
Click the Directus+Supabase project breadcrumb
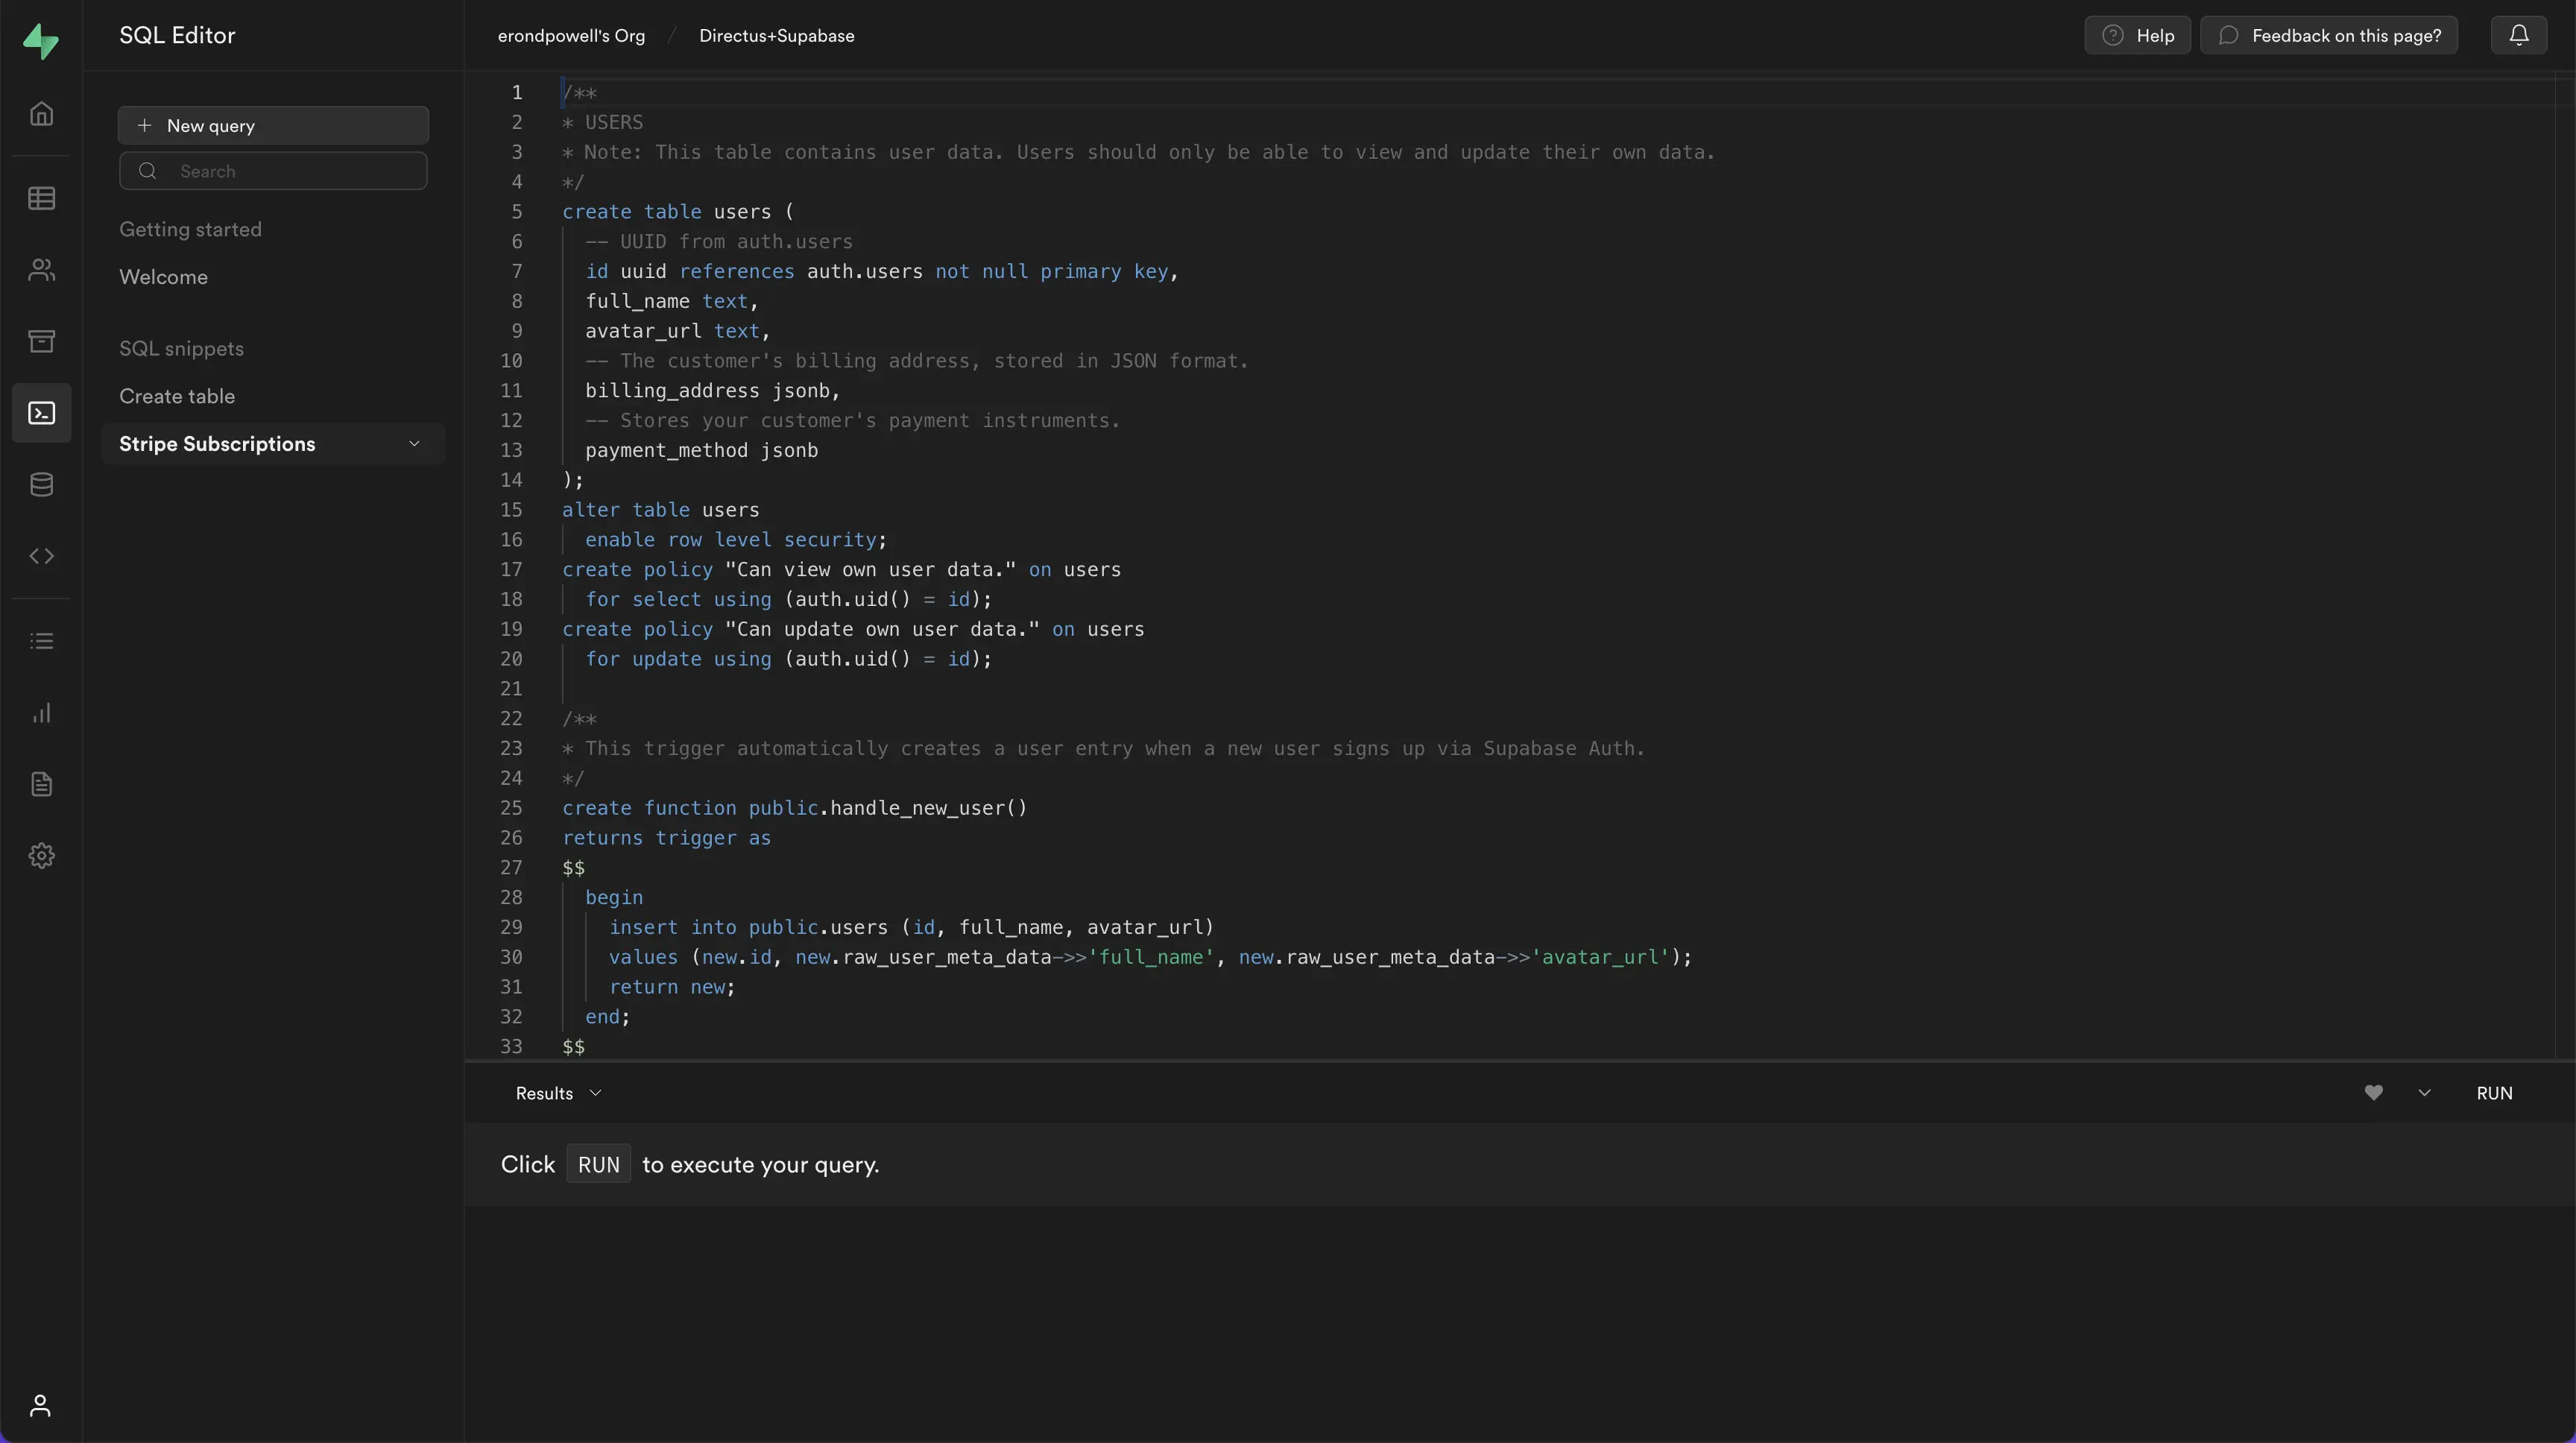pyautogui.click(x=776, y=35)
